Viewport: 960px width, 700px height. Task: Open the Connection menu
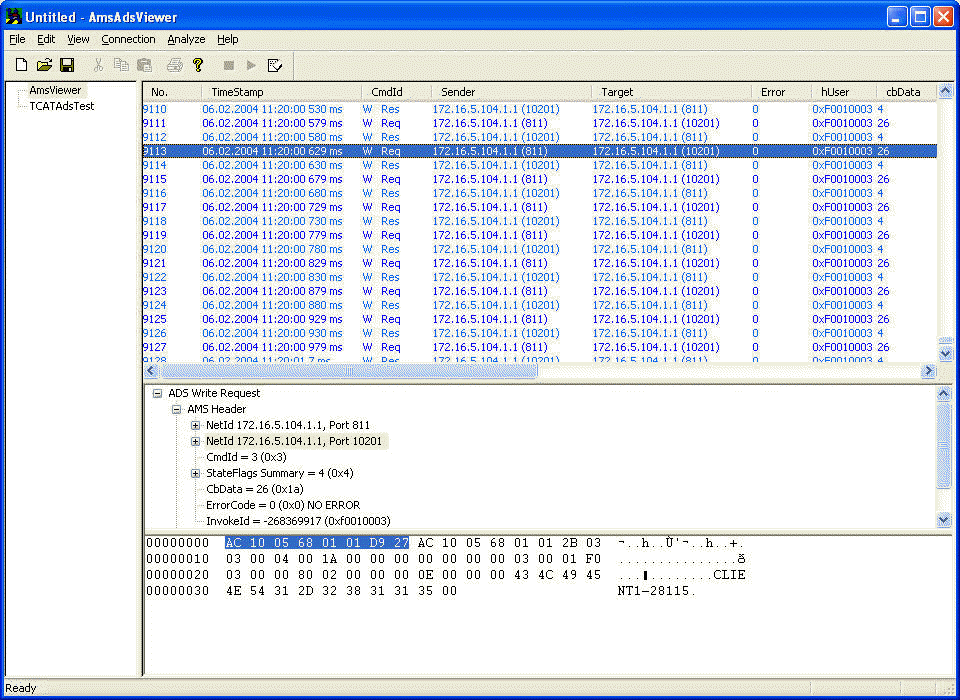click(128, 39)
